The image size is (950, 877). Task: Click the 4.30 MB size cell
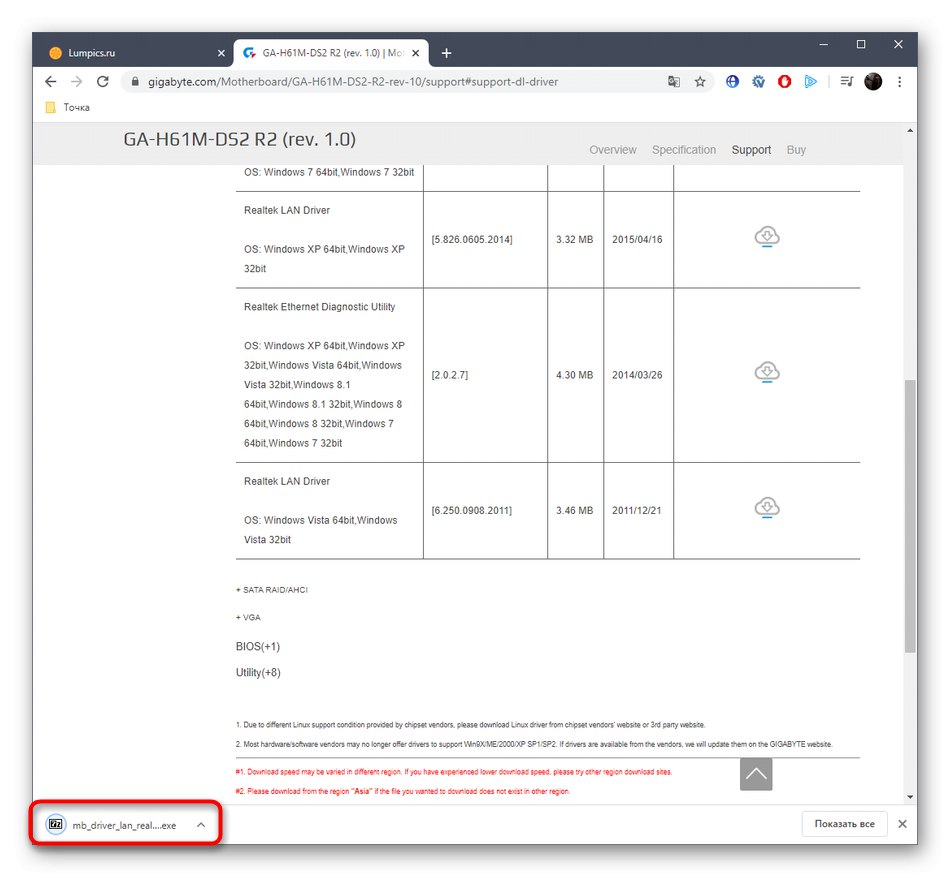pos(574,376)
